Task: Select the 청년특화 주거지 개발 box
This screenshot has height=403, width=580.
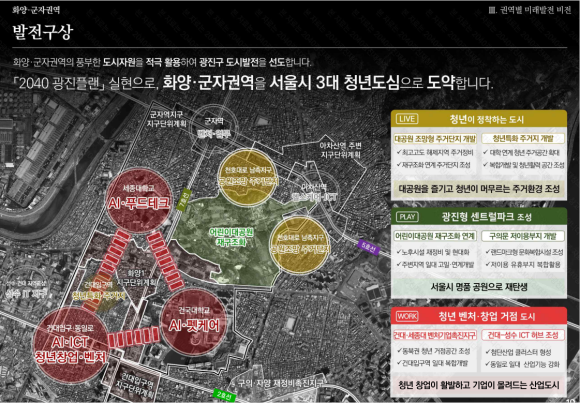Action: pos(523,139)
